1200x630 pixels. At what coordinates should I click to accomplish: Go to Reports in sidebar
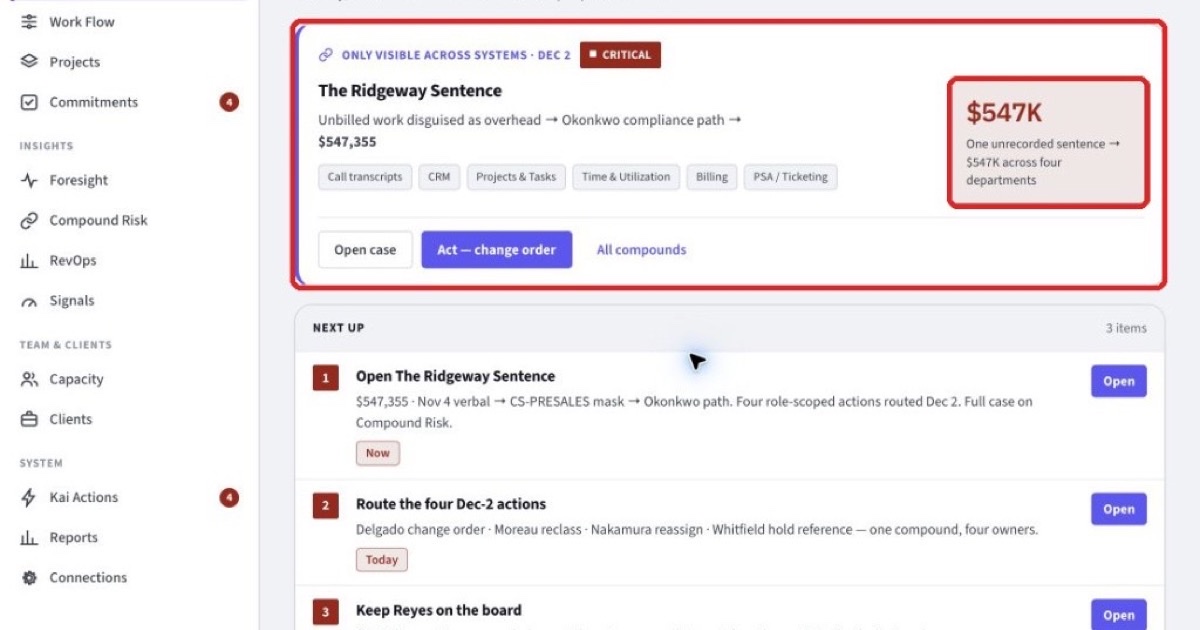coord(73,538)
